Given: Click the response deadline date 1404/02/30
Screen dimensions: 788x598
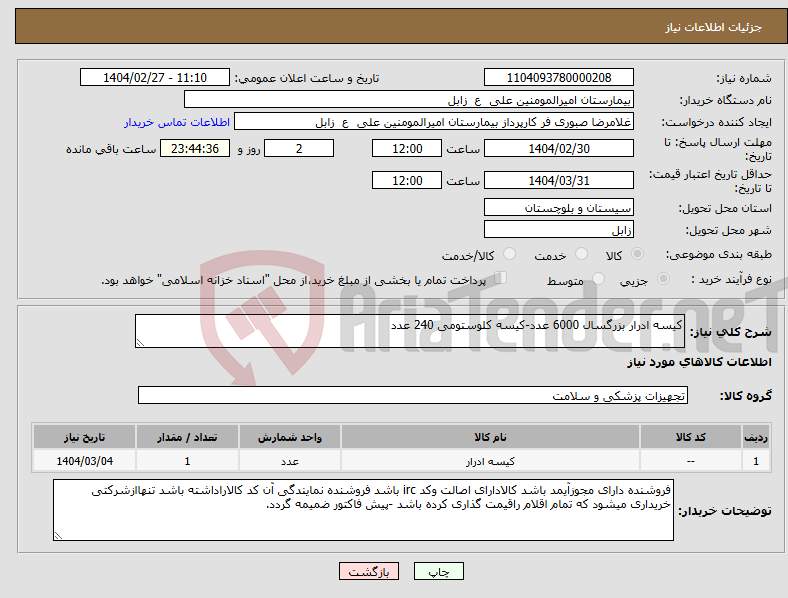Looking at the screenshot, I should point(559,149).
